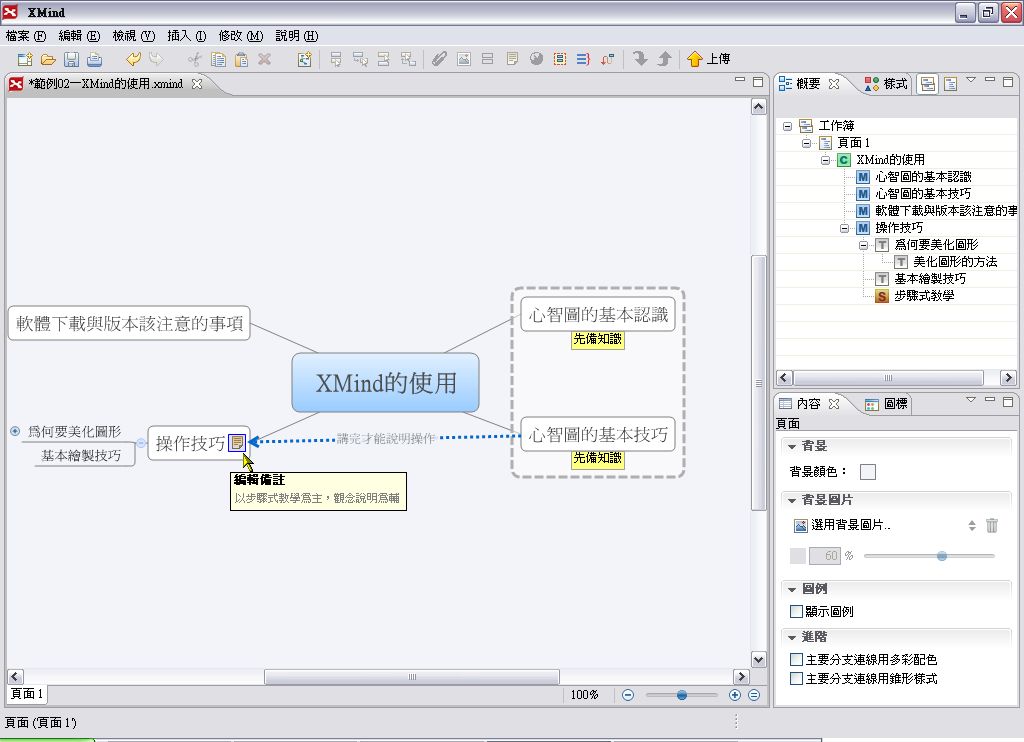Click the zoom out minus icon
This screenshot has width=1024, height=742.
[x=628, y=695]
